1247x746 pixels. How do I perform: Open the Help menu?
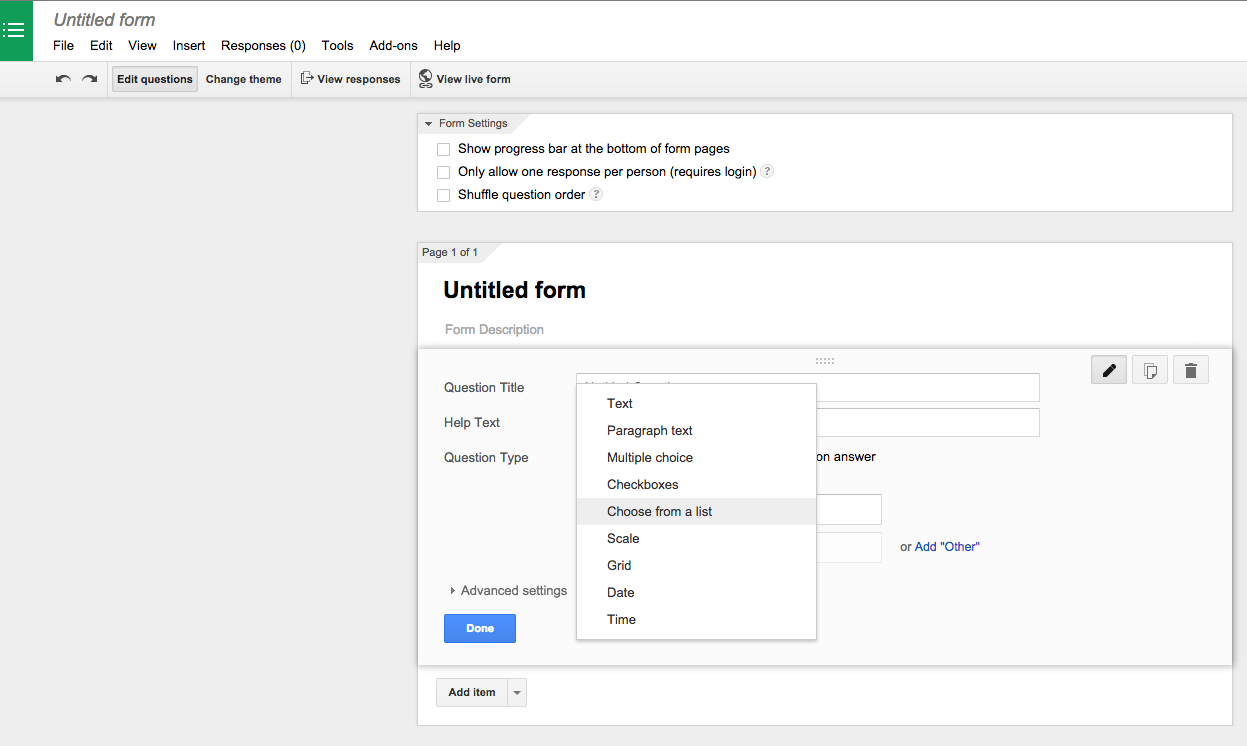(x=447, y=45)
